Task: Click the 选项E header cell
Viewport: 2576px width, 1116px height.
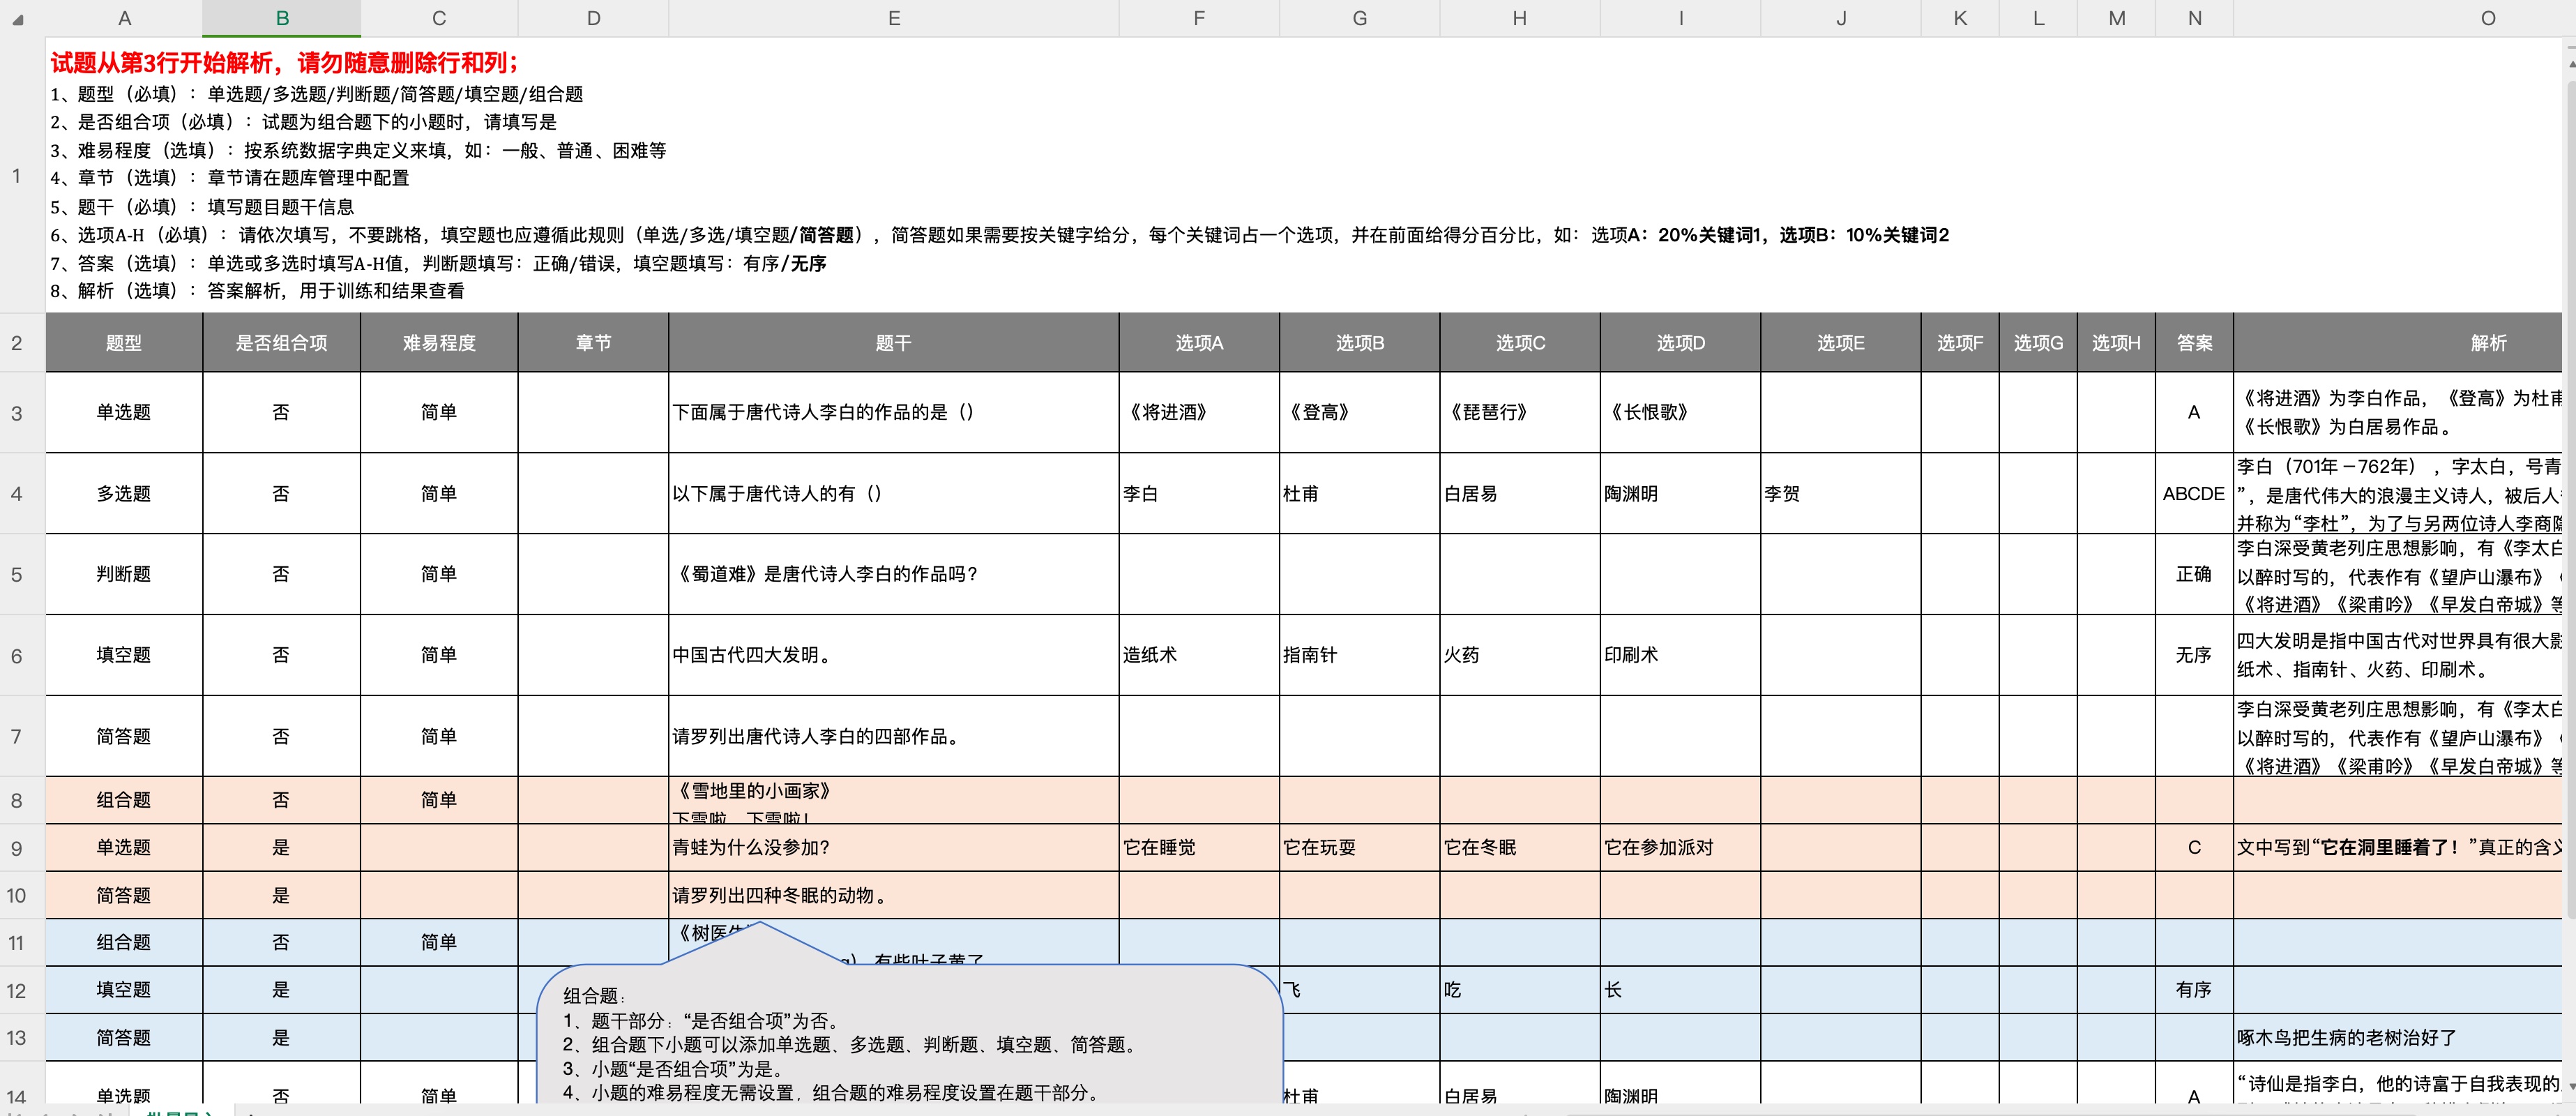Action: 1841,343
